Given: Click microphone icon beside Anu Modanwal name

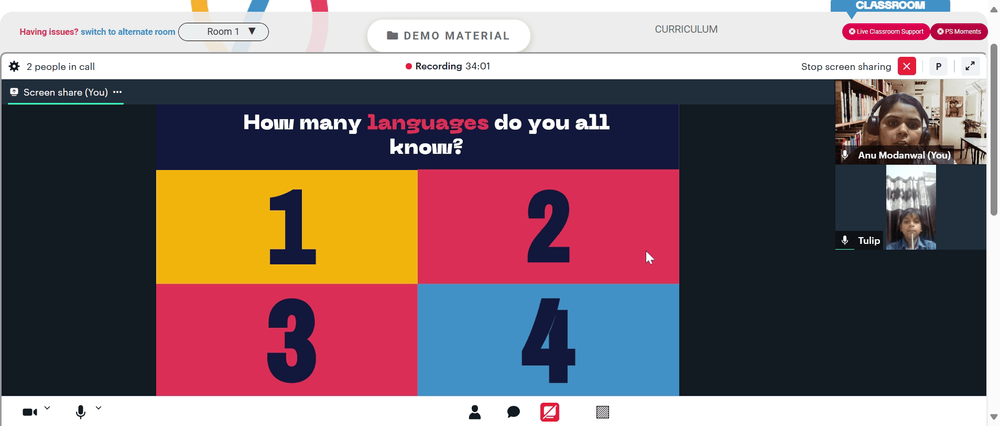Looking at the screenshot, I should (845, 155).
